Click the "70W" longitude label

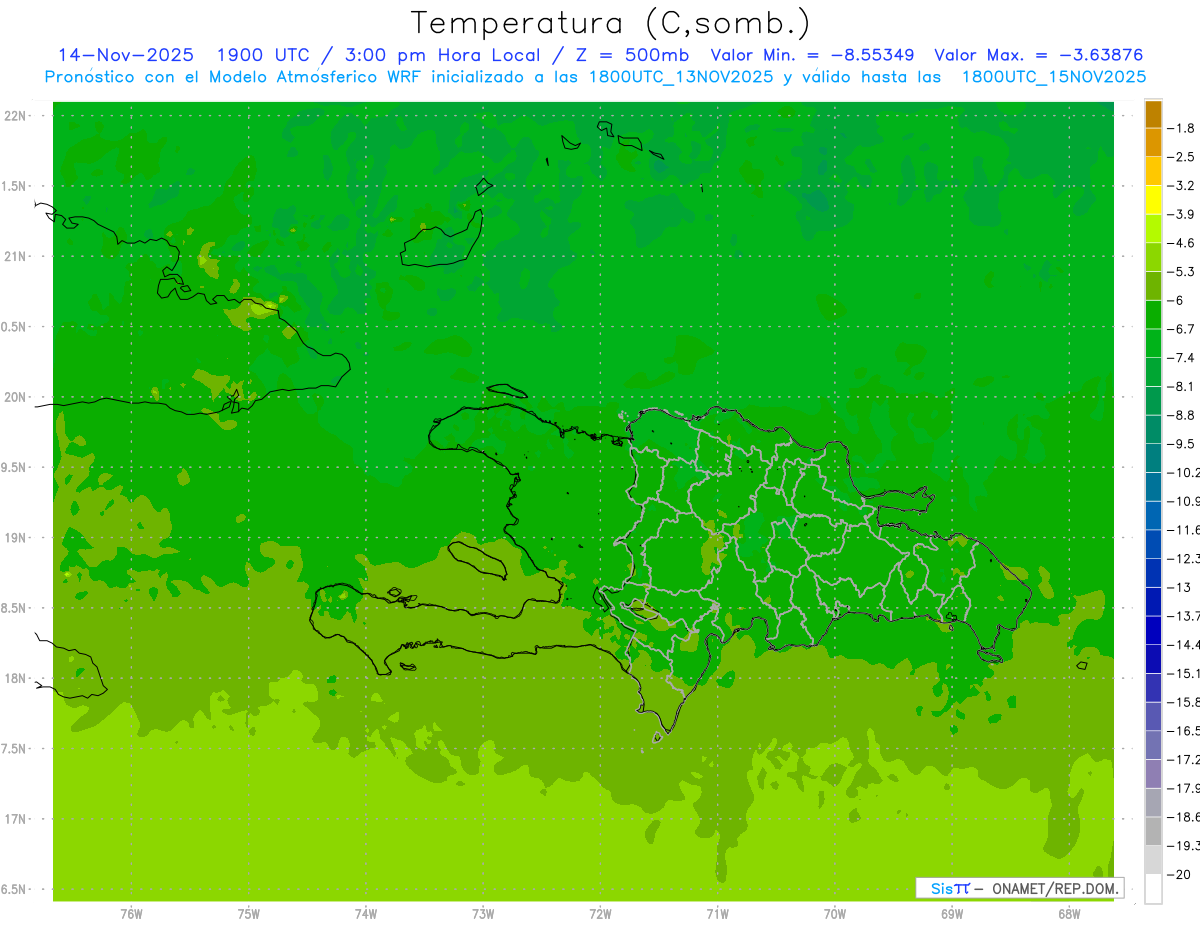(835, 913)
